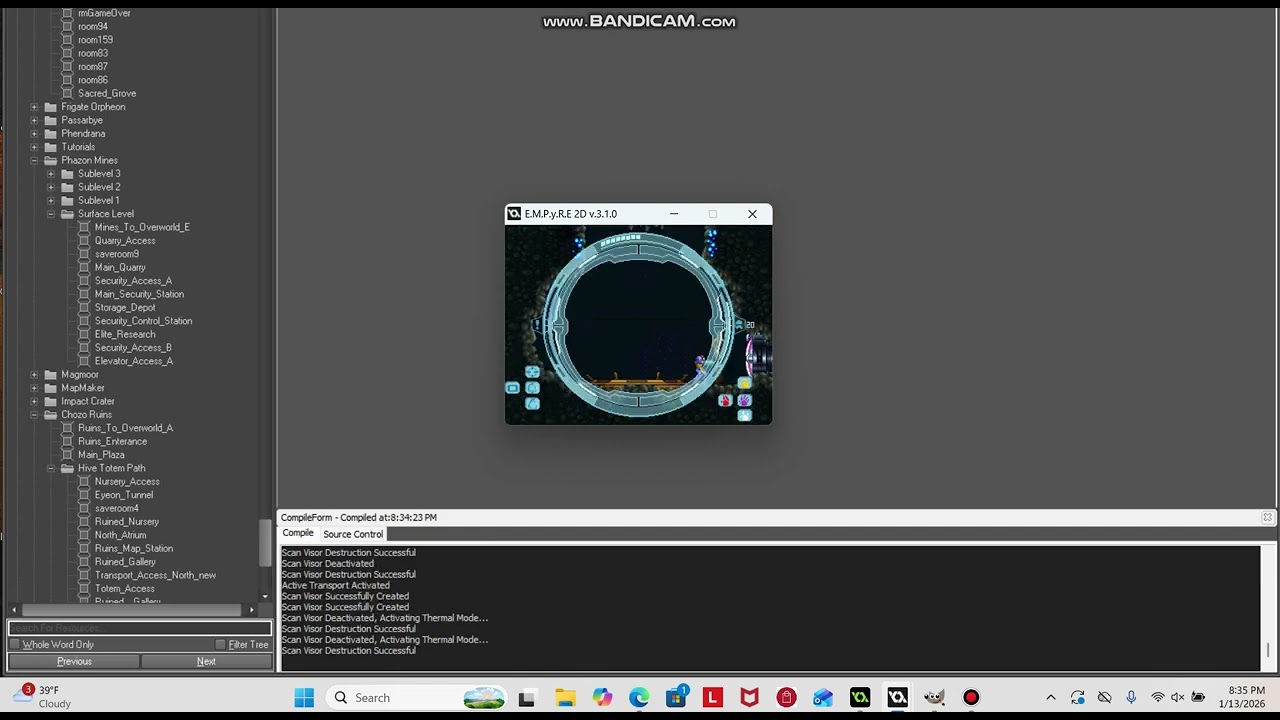Click the Next search button
Viewport: 1280px width, 720px height.
pos(206,661)
